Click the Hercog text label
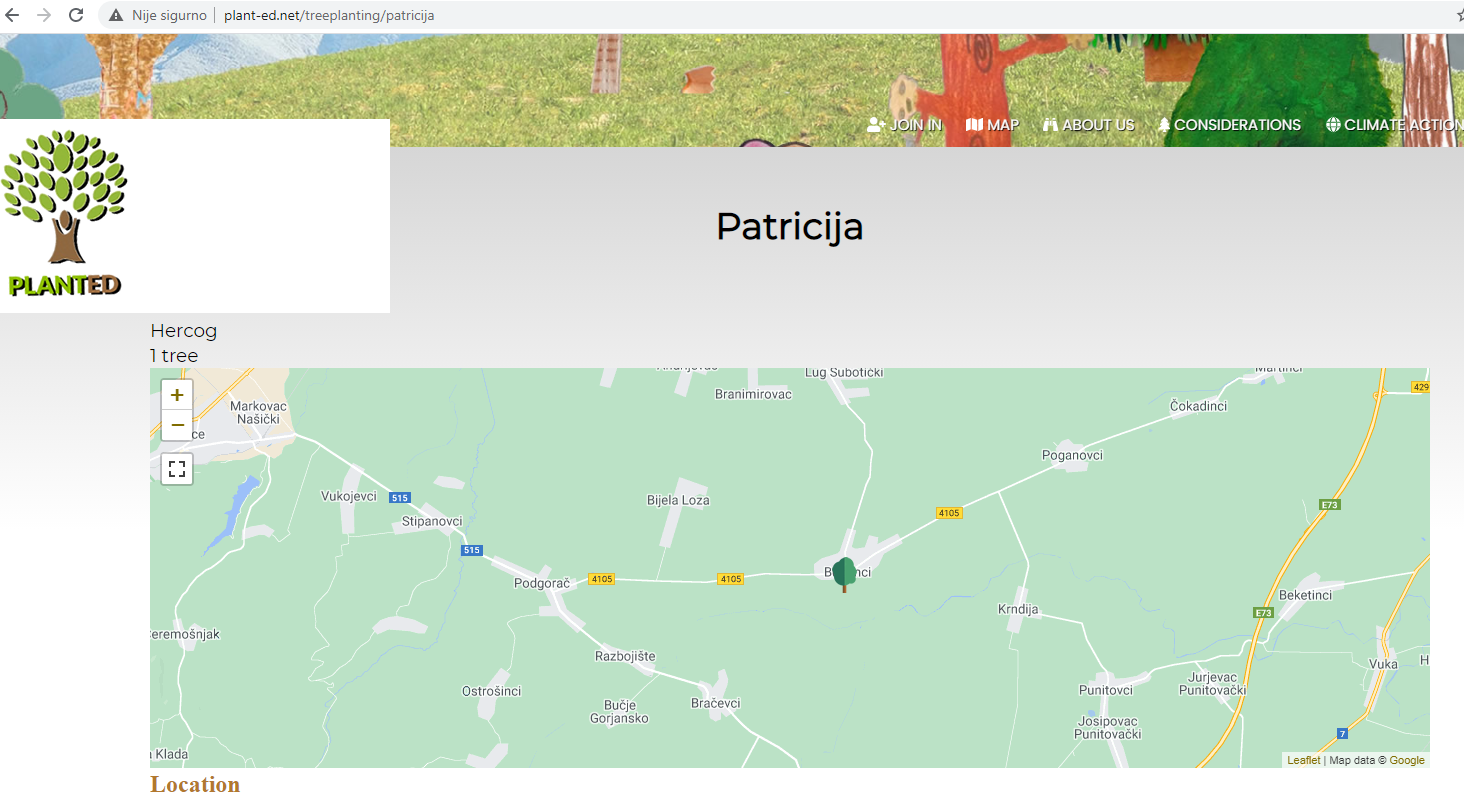Image resolution: width=1464 pixels, height=799 pixels. tap(183, 331)
